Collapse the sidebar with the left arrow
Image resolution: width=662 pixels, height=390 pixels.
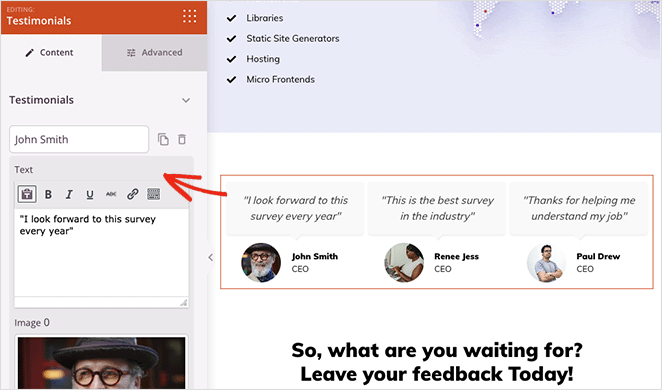210,257
